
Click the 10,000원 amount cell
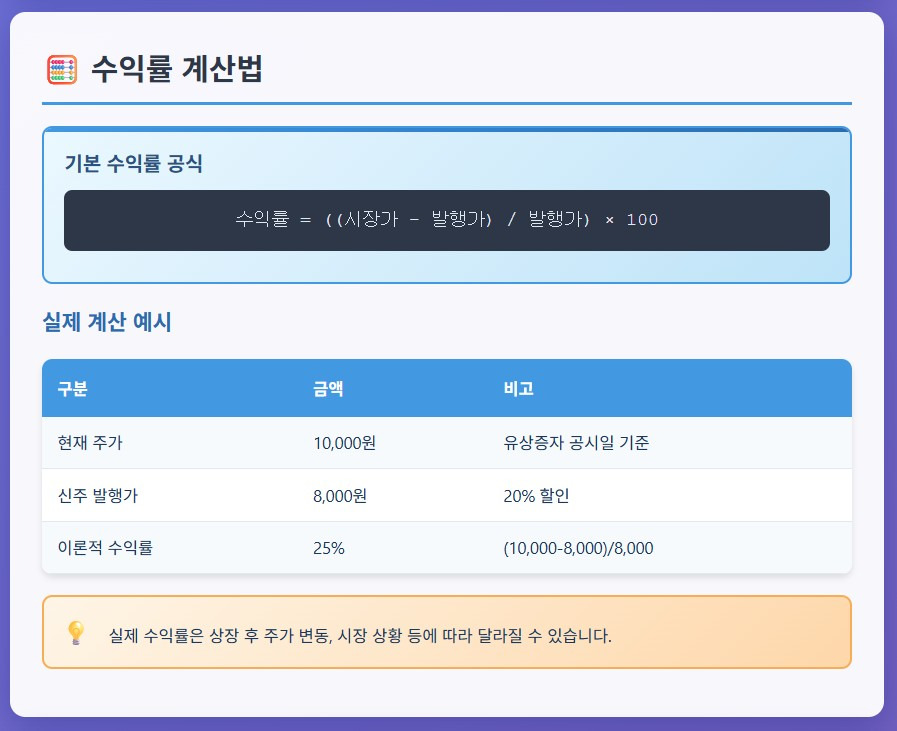click(x=344, y=443)
